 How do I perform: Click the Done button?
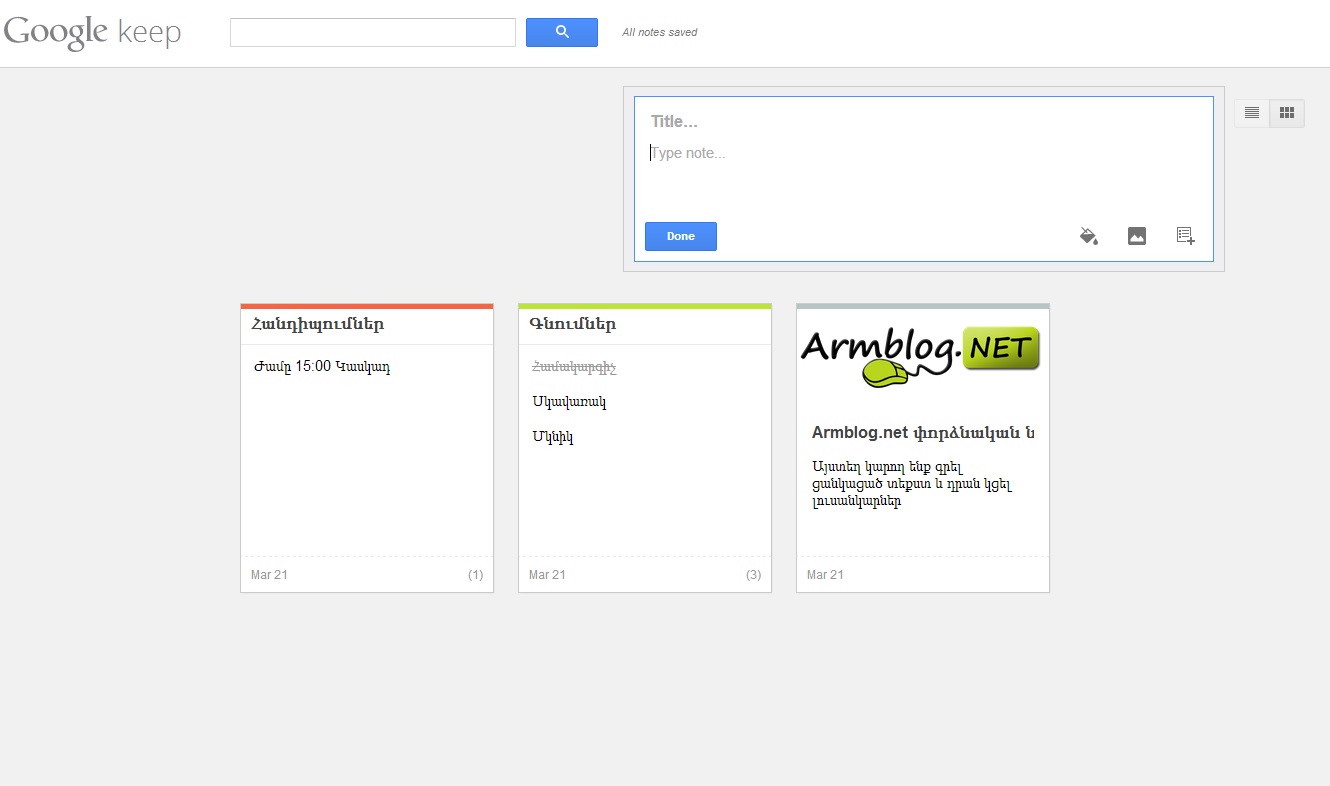pyautogui.click(x=681, y=236)
